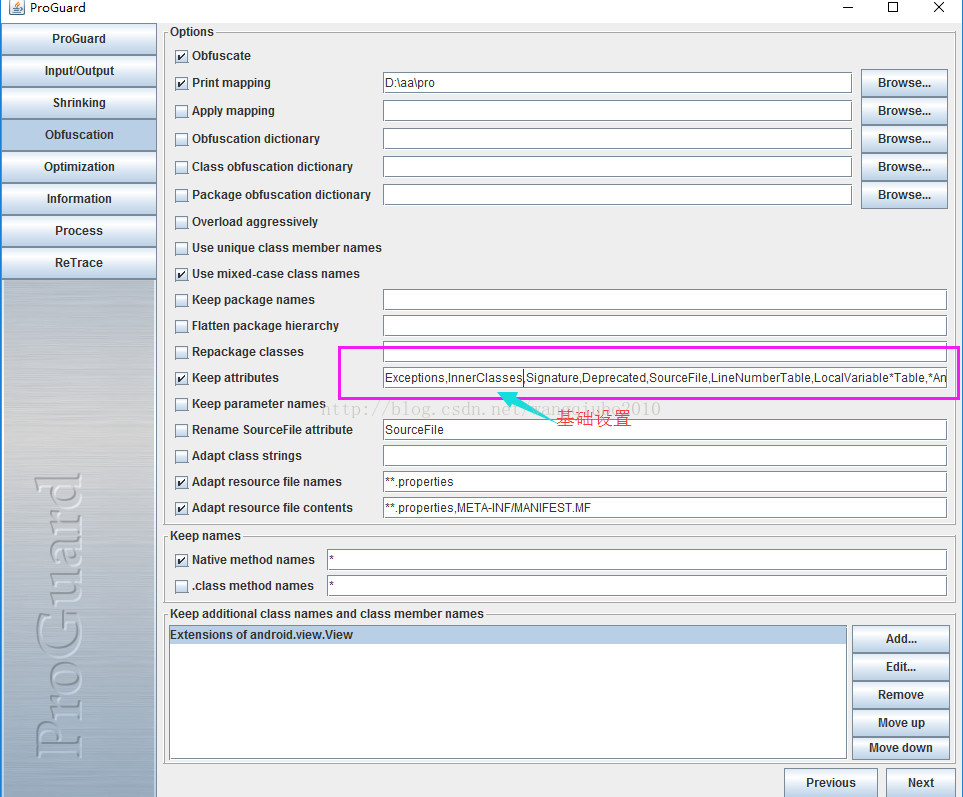Screen dimensions: 963x797
Task: Enable Use unique class member names
Action: click(181, 249)
